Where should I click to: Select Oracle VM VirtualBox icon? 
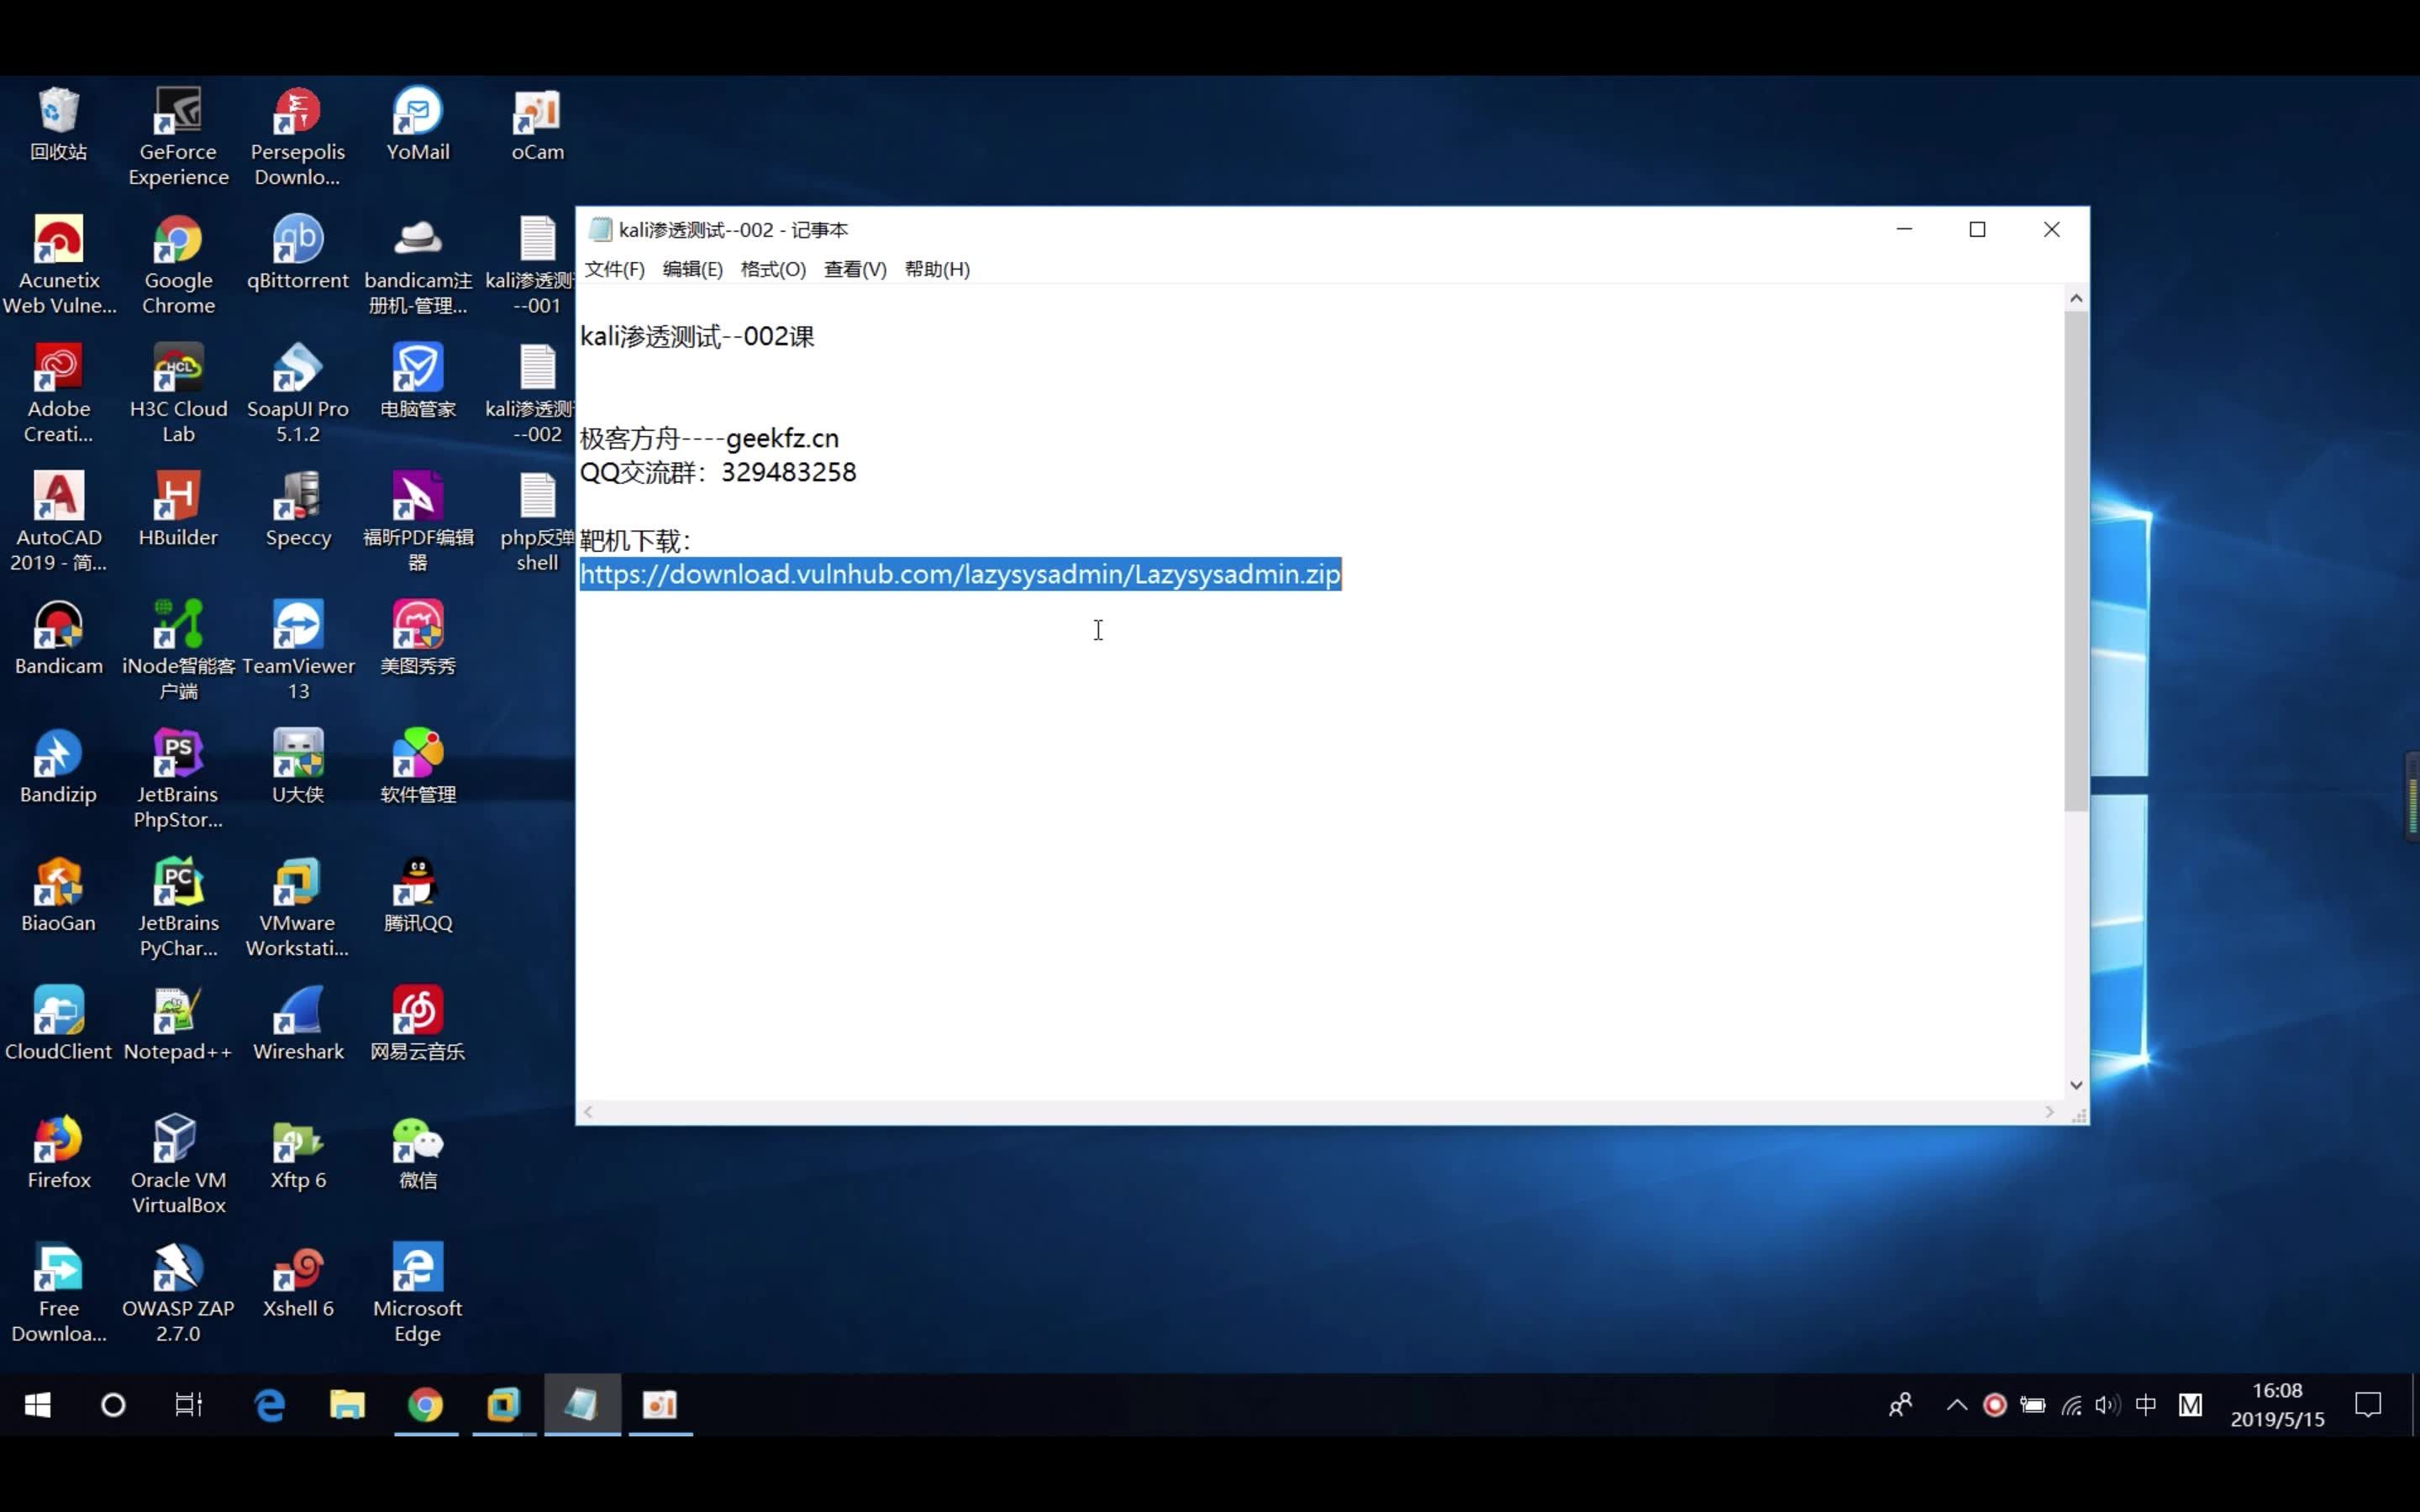(x=178, y=1165)
